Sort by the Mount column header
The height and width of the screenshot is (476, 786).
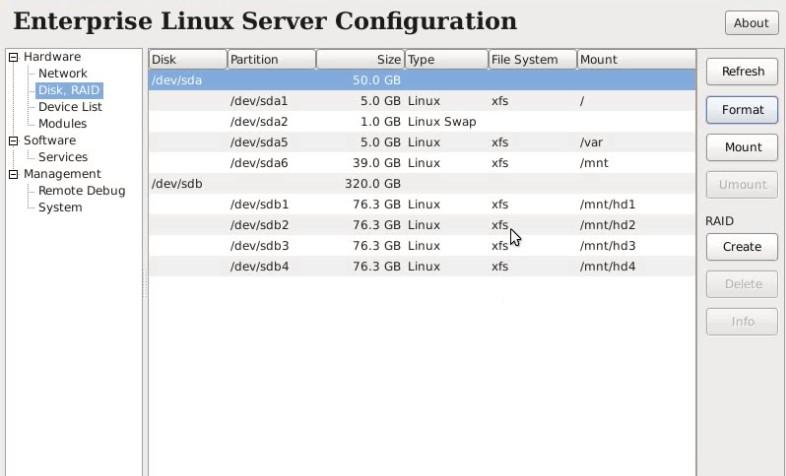point(637,60)
